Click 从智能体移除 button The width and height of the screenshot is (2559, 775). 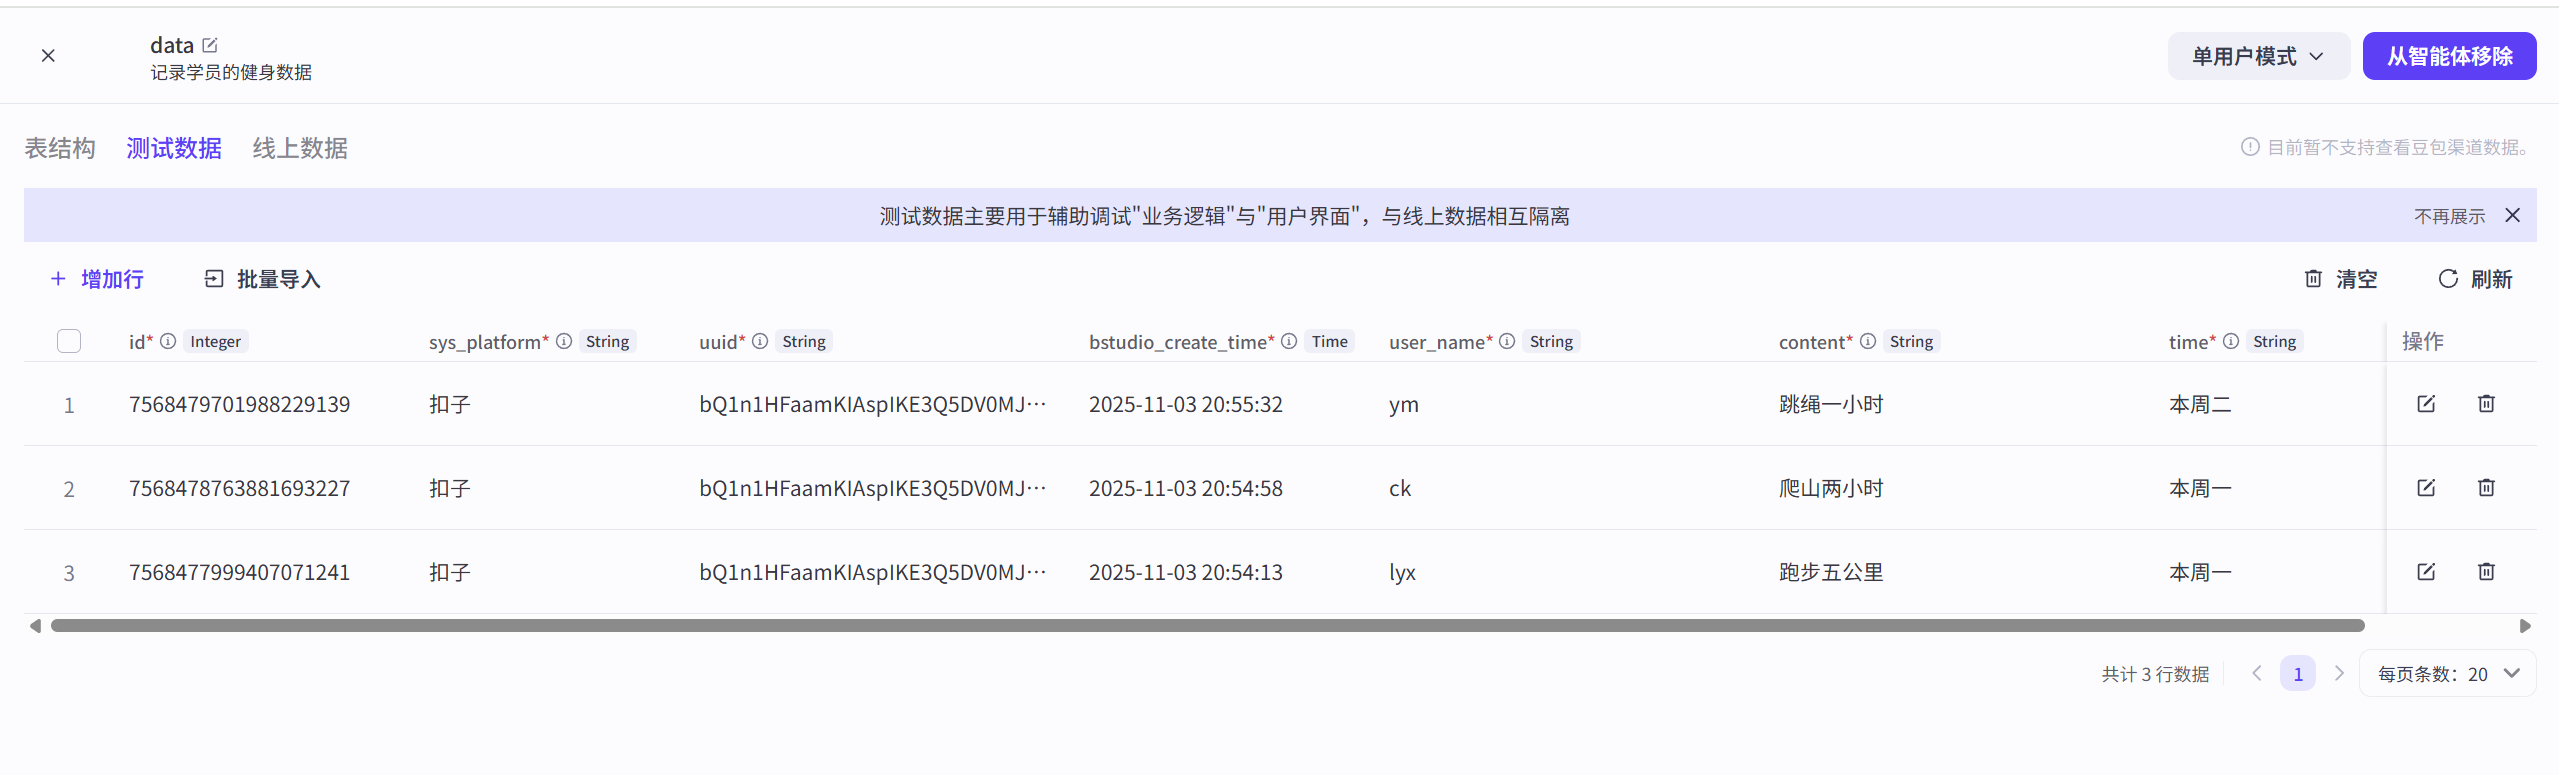click(2449, 56)
